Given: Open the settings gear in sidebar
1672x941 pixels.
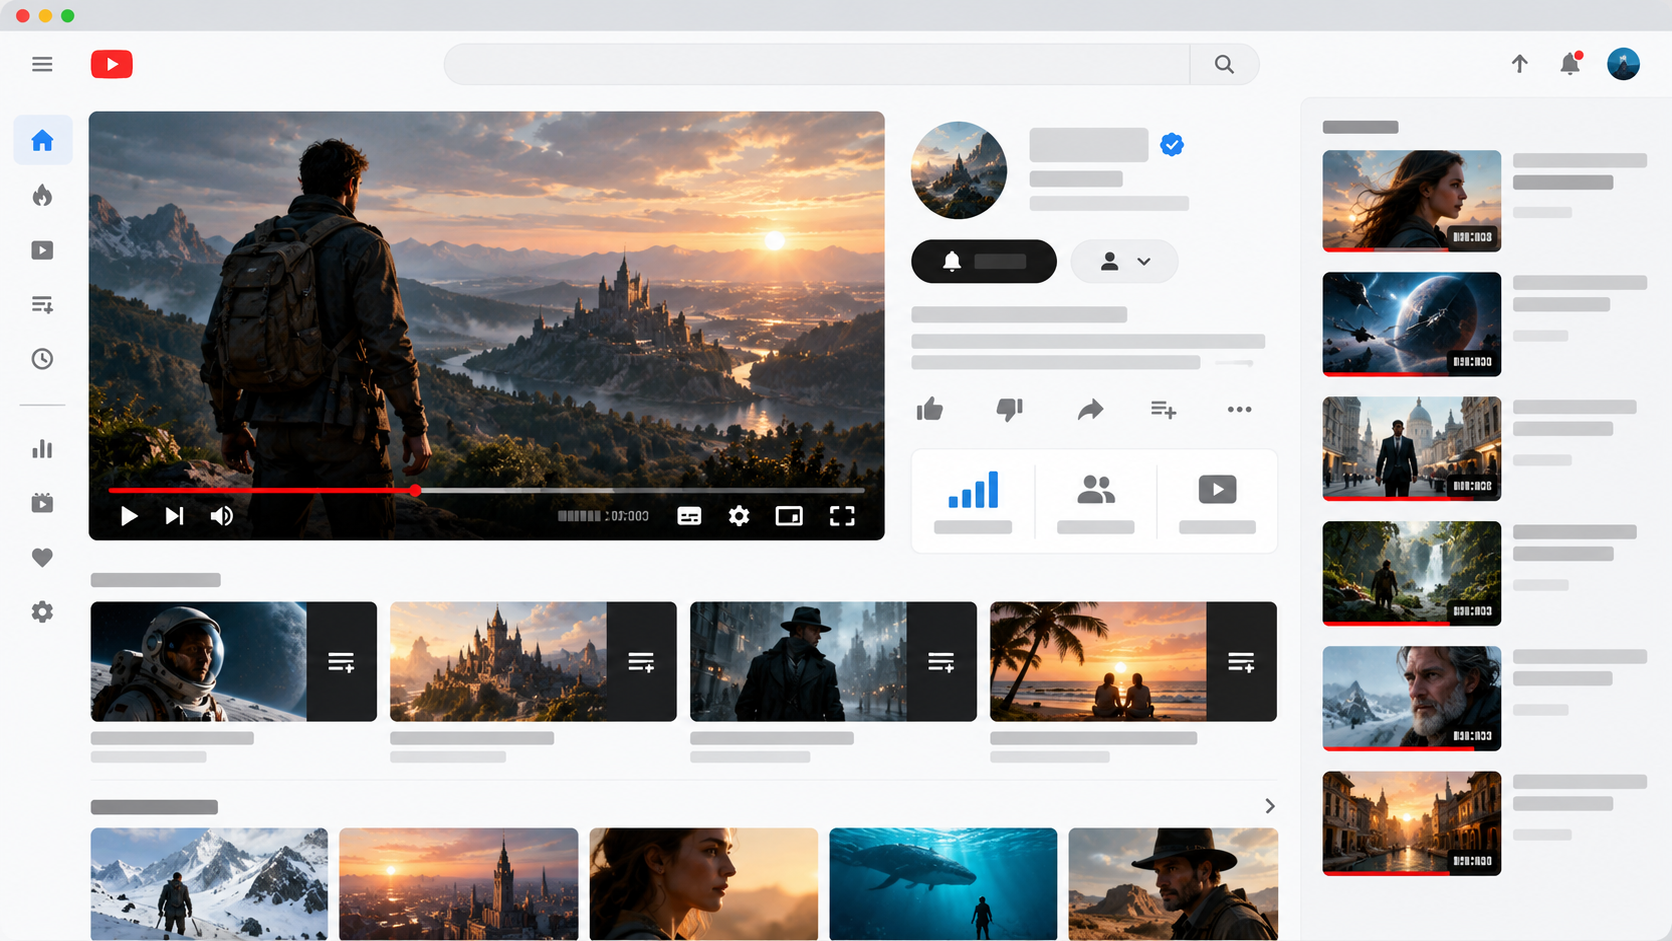Looking at the screenshot, I should point(42,611).
